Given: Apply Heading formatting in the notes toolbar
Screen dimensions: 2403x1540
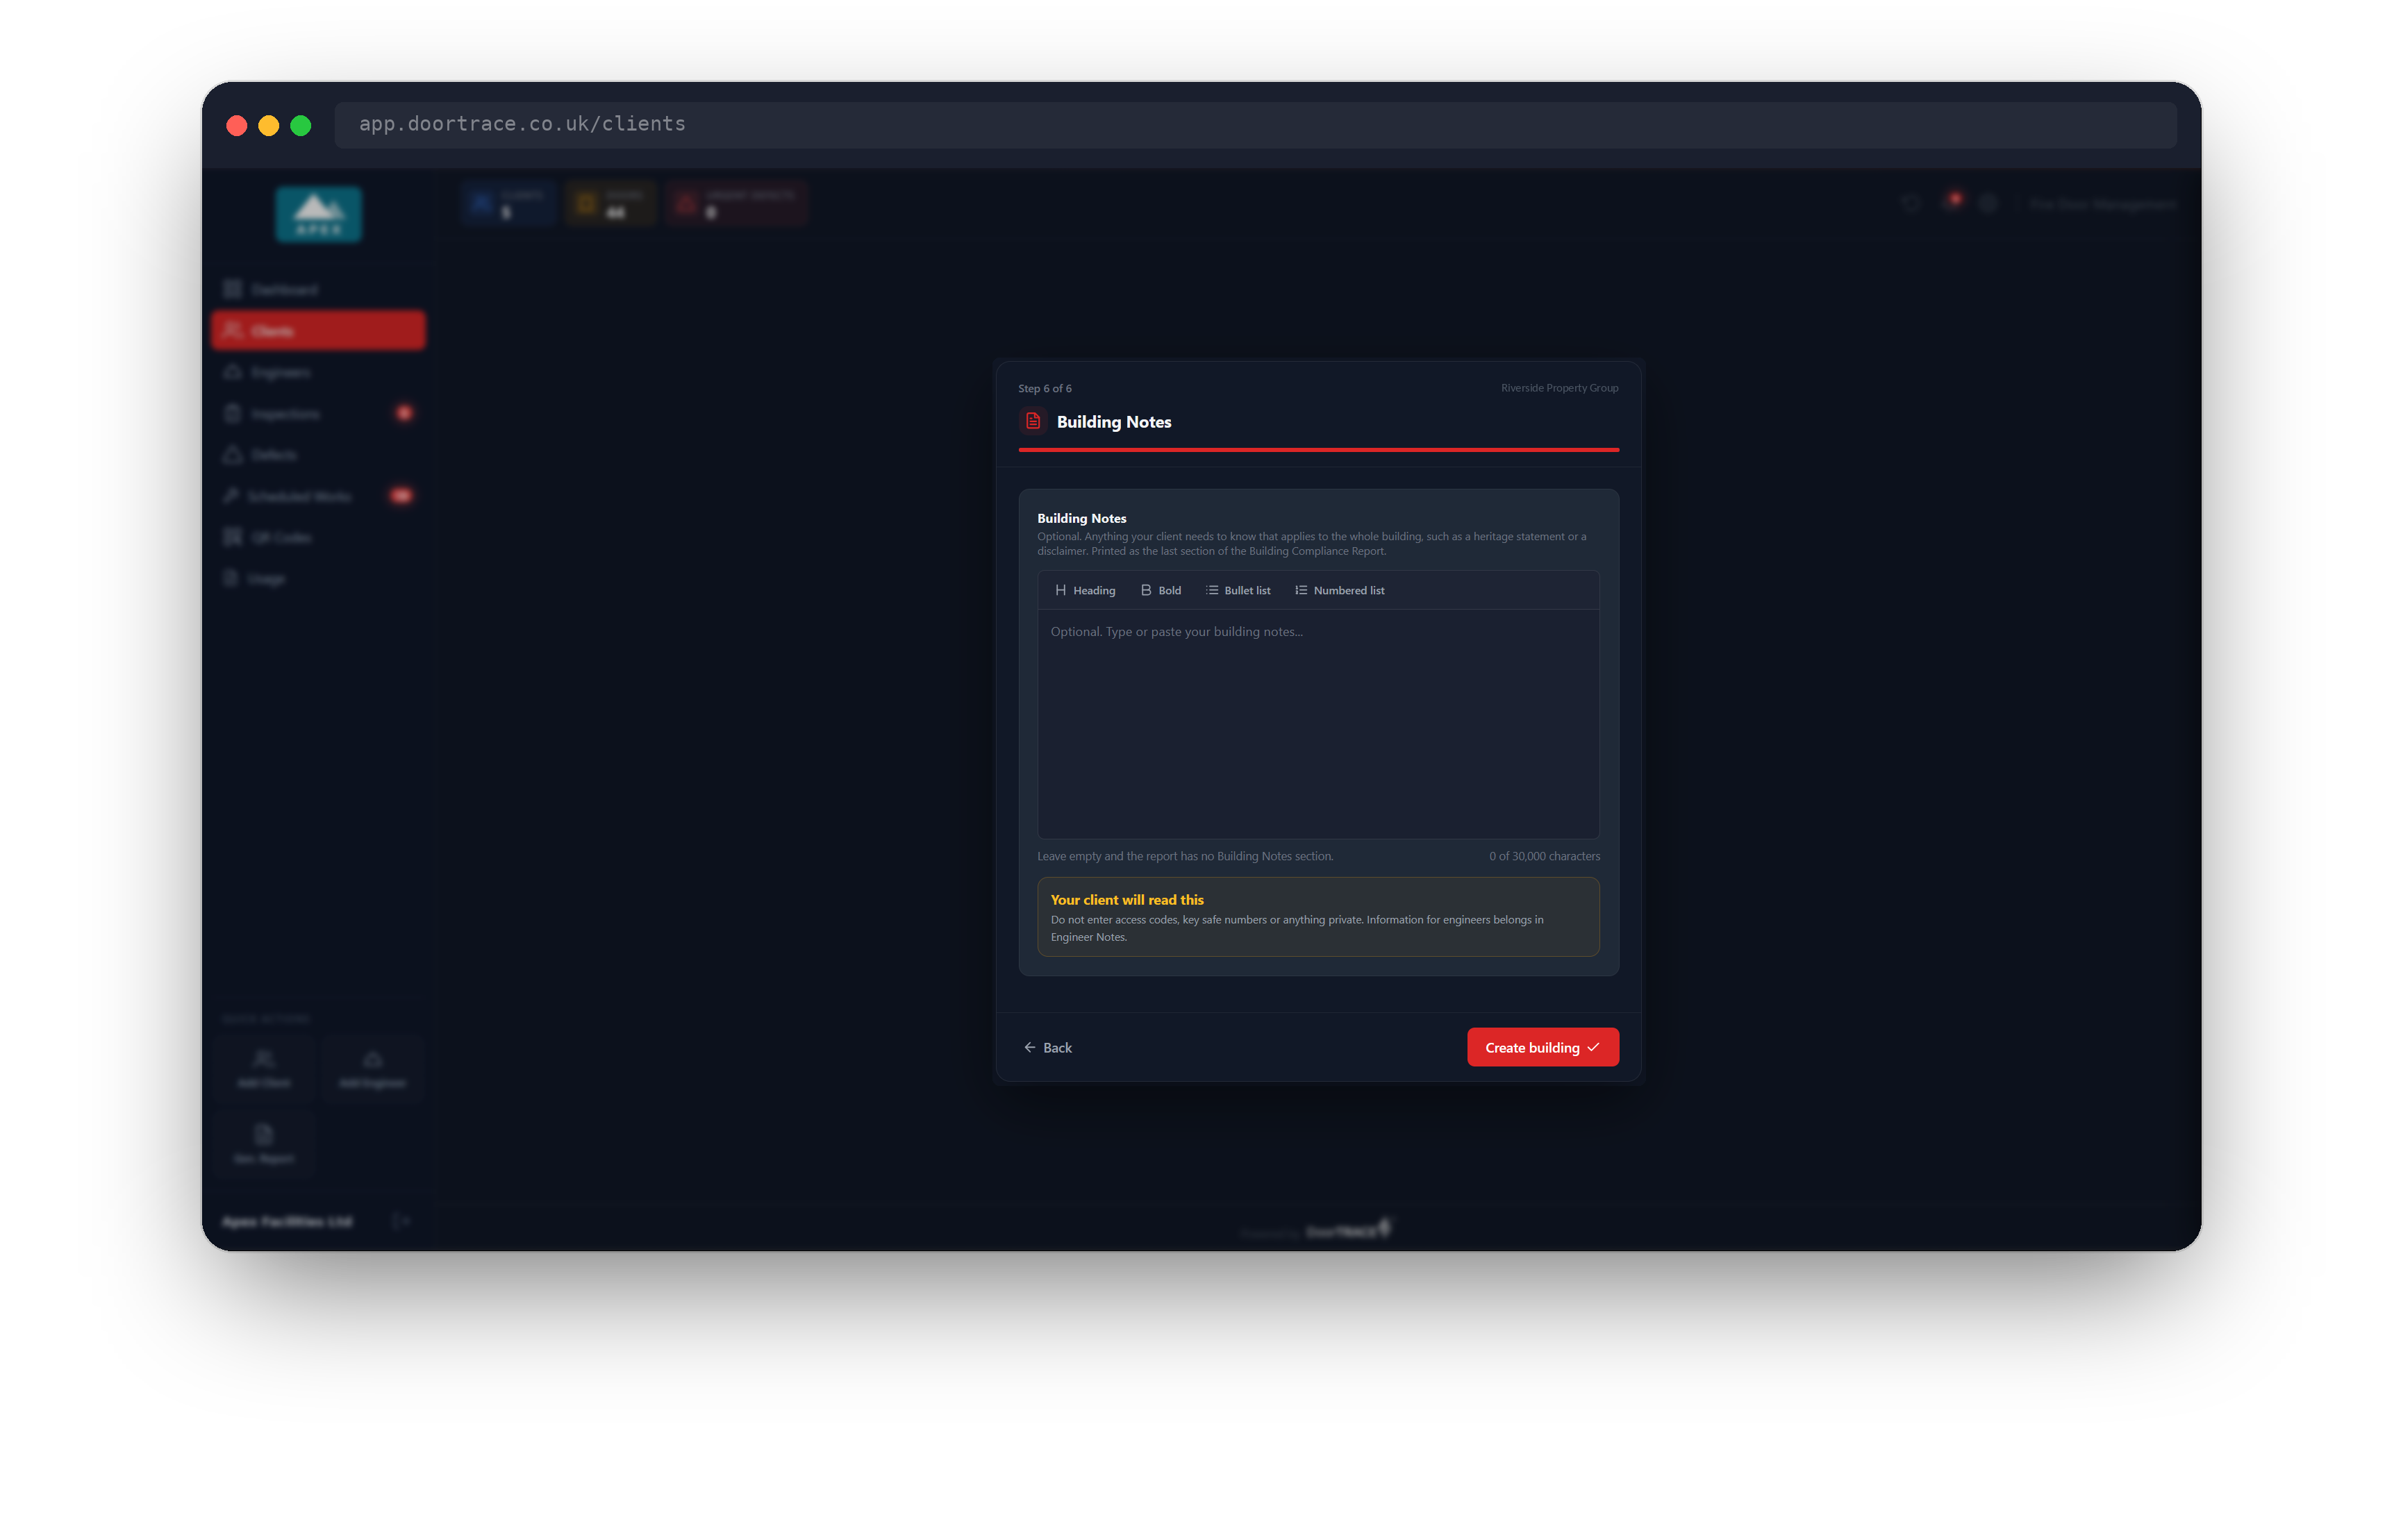Looking at the screenshot, I should tap(1085, 590).
